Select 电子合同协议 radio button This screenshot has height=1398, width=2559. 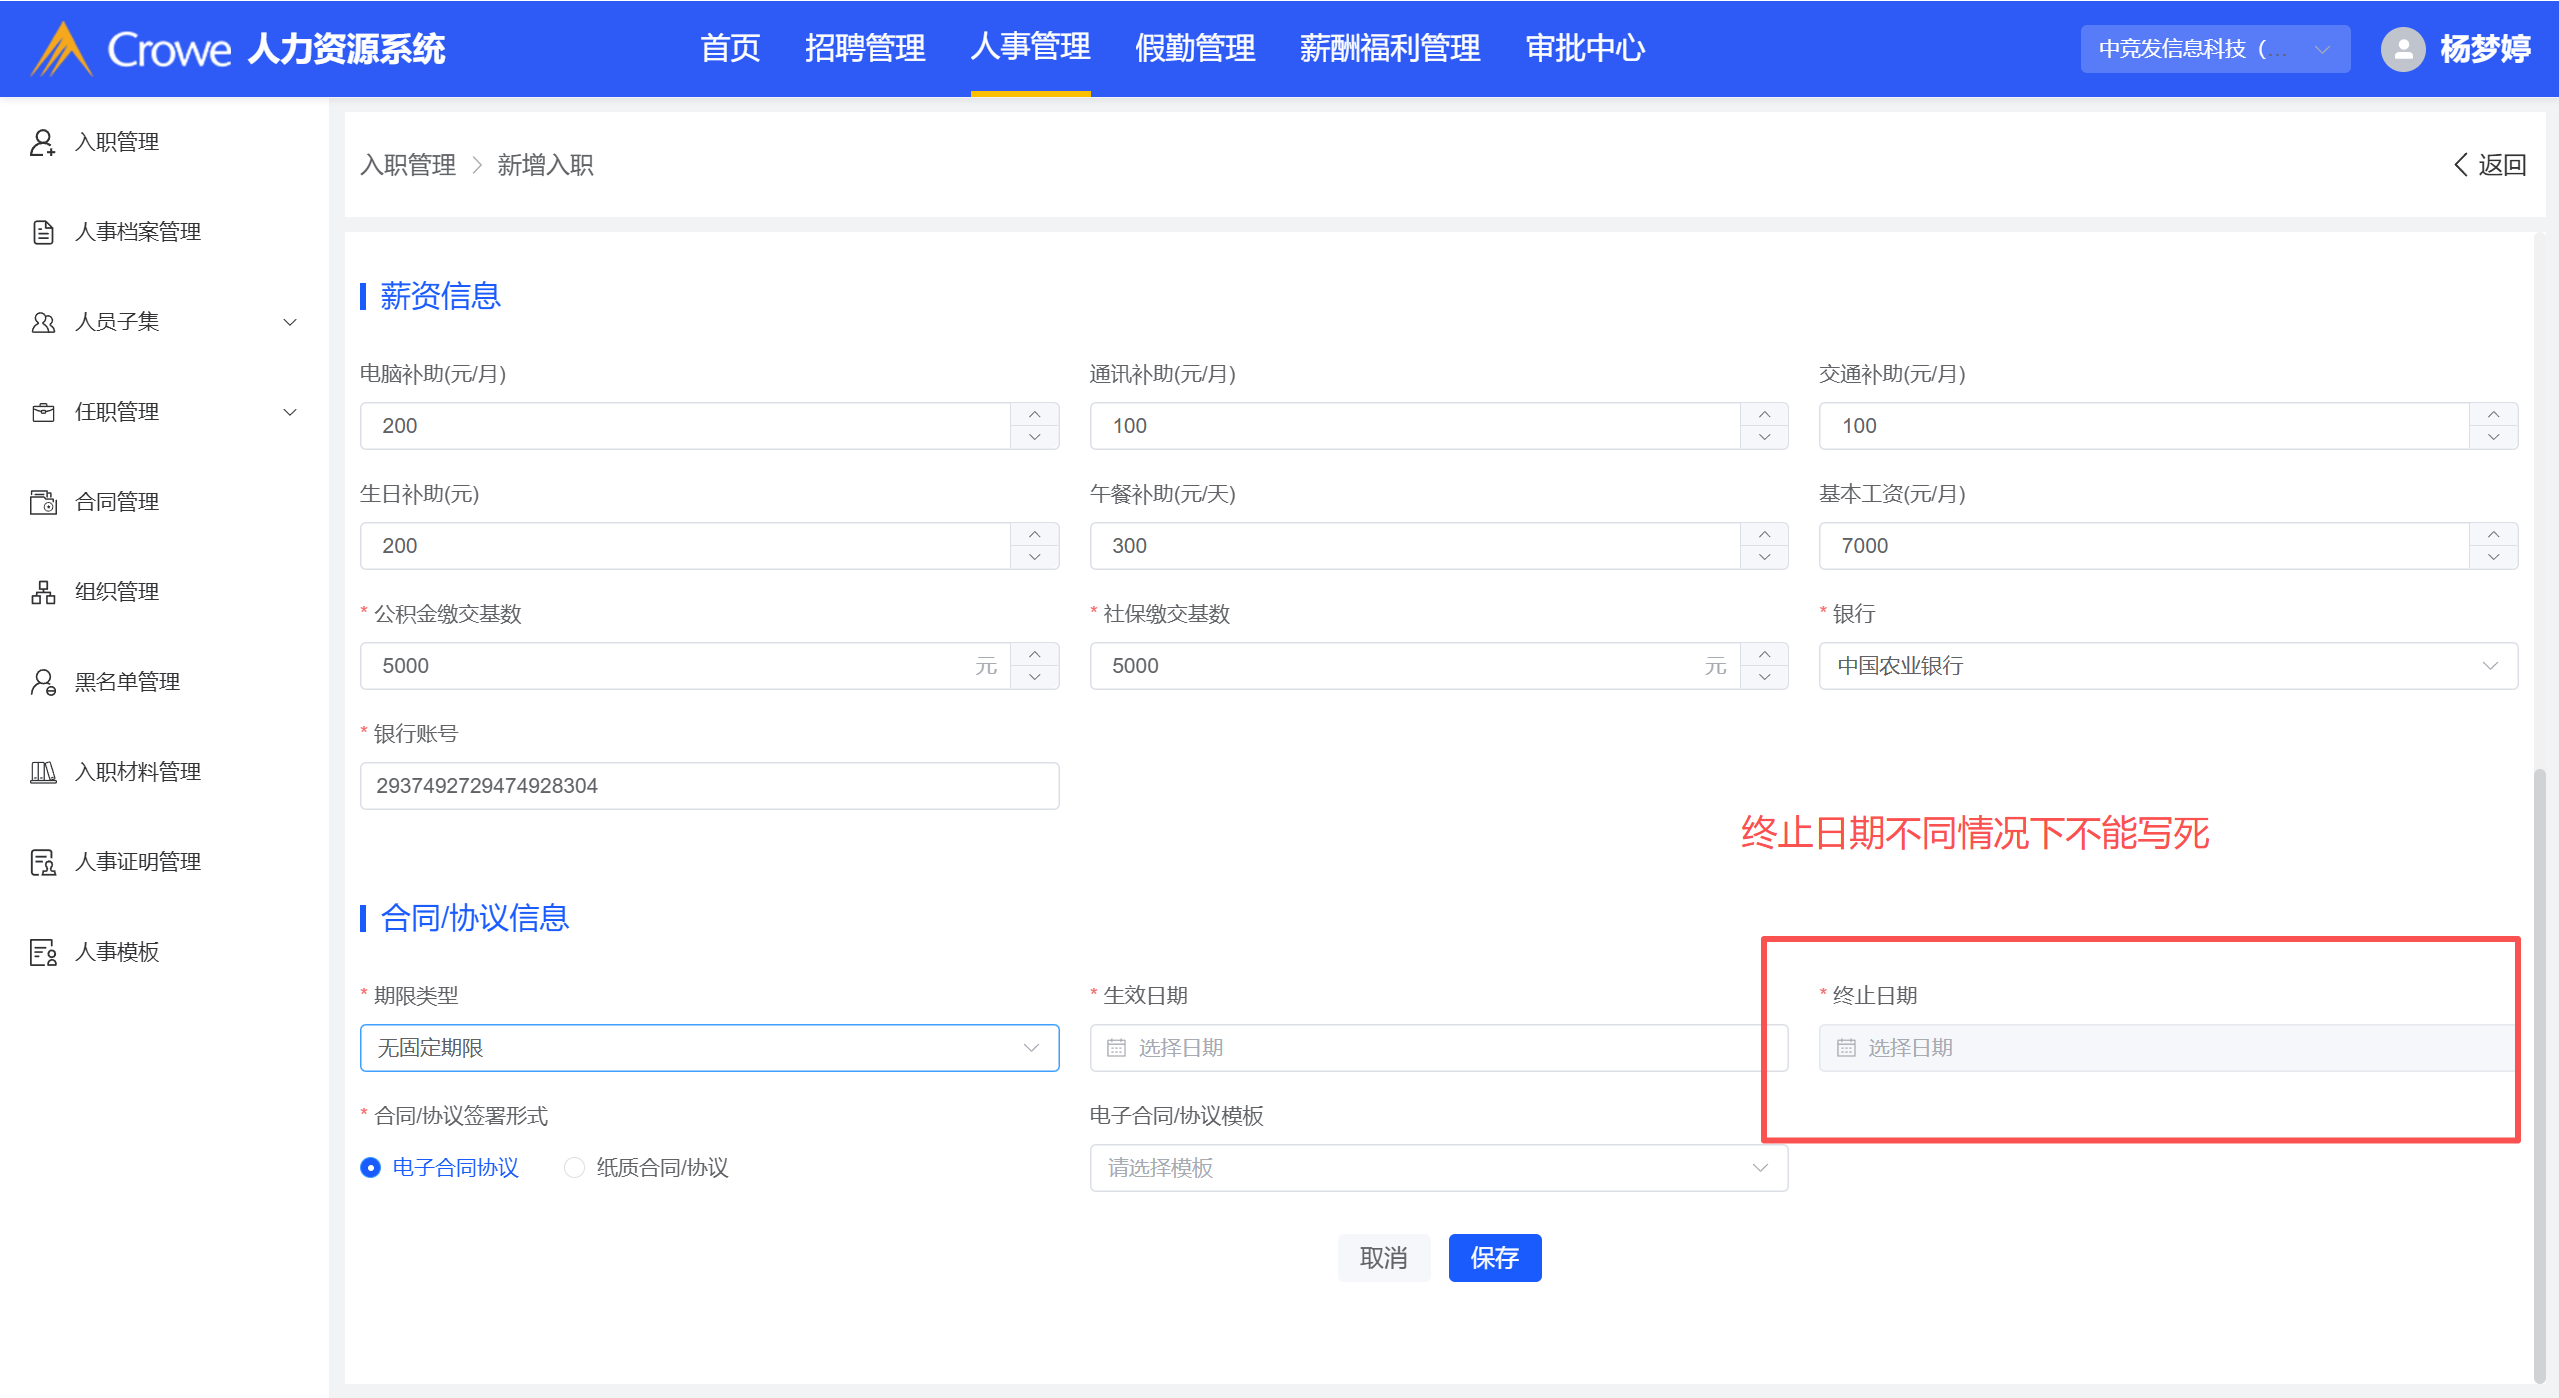[x=370, y=1167]
